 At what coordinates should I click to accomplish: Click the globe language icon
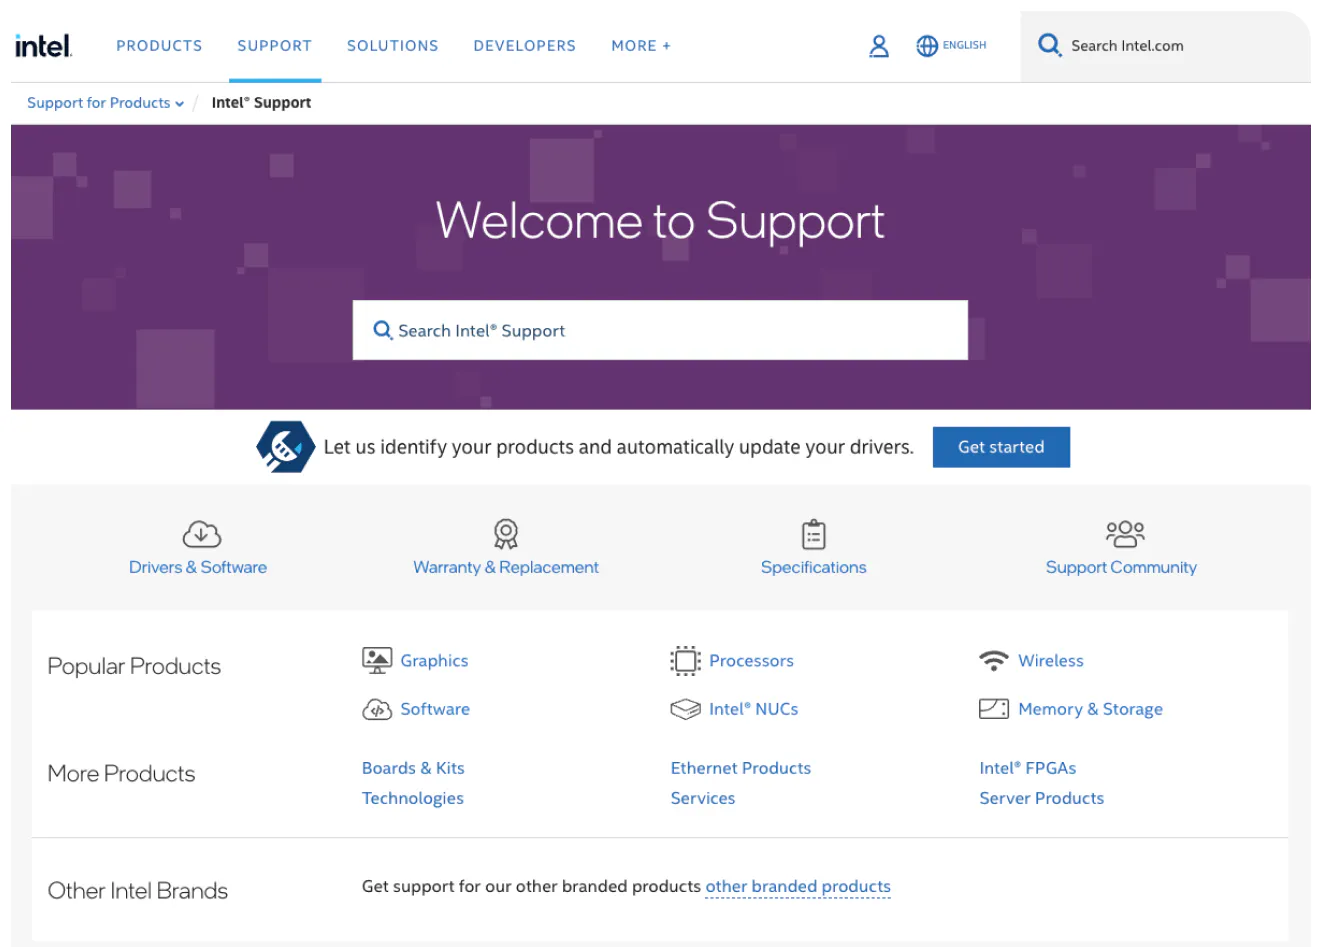(x=927, y=46)
